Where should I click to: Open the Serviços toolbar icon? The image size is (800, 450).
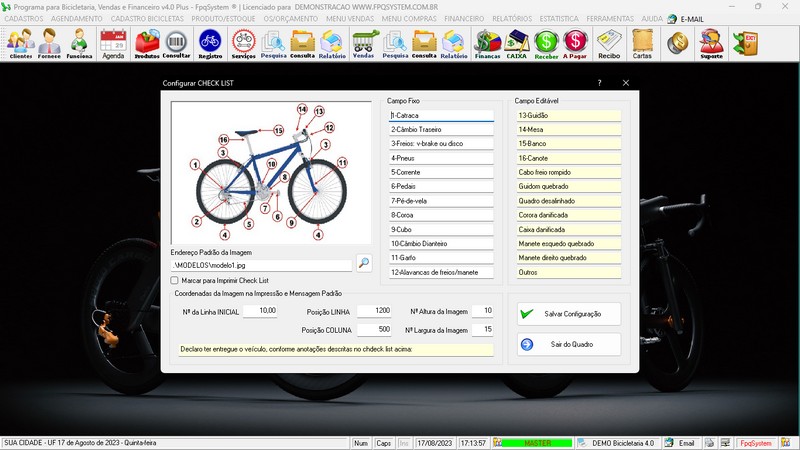pyautogui.click(x=243, y=44)
